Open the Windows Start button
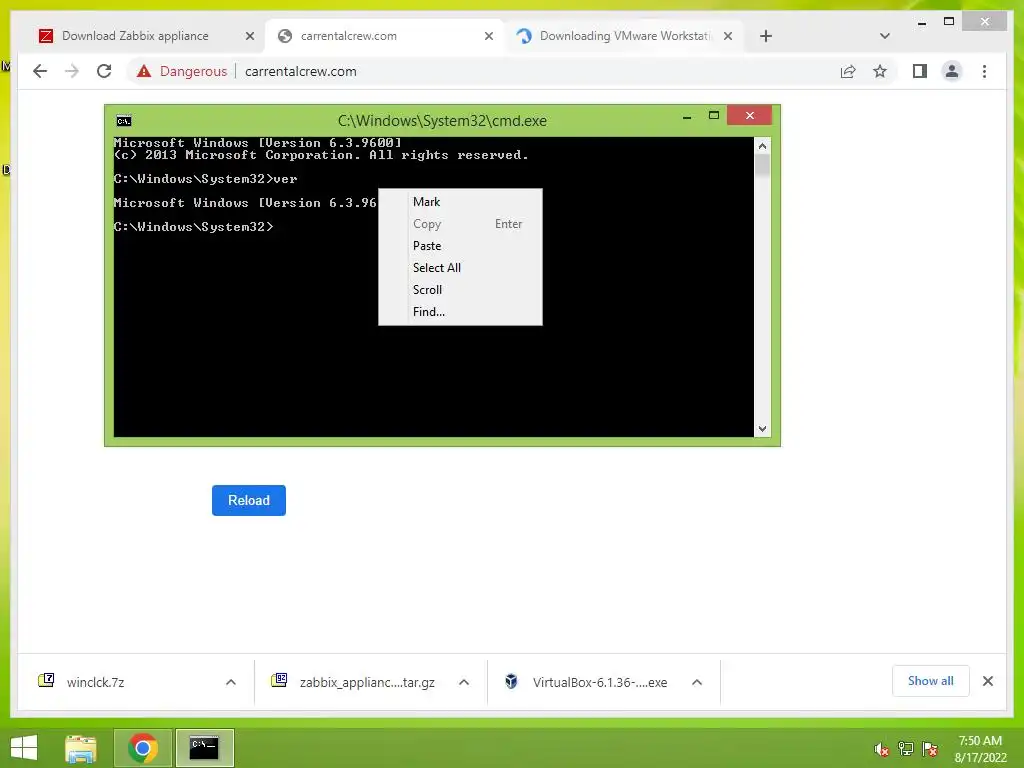 [24, 748]
